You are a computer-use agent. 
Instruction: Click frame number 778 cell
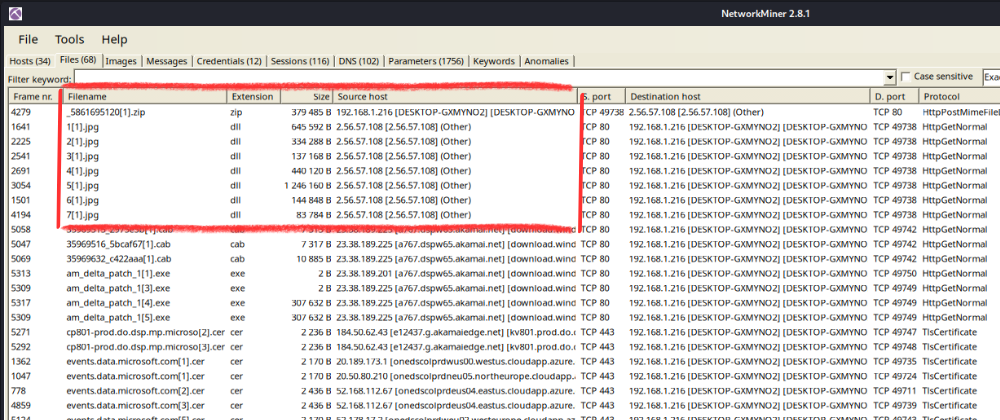tap(18, 391)
